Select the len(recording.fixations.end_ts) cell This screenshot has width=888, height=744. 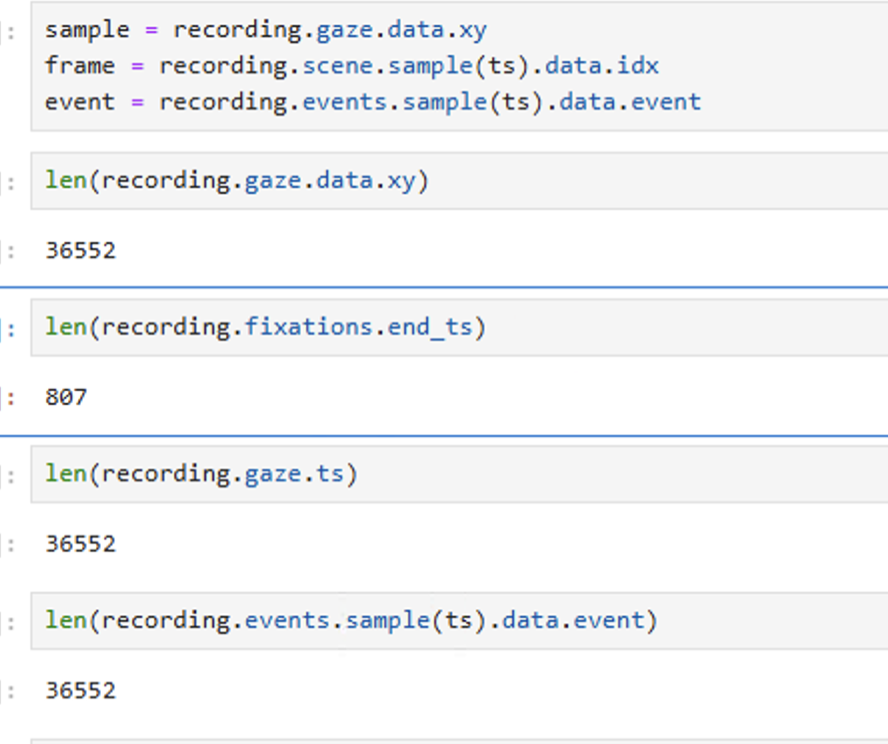264,327
